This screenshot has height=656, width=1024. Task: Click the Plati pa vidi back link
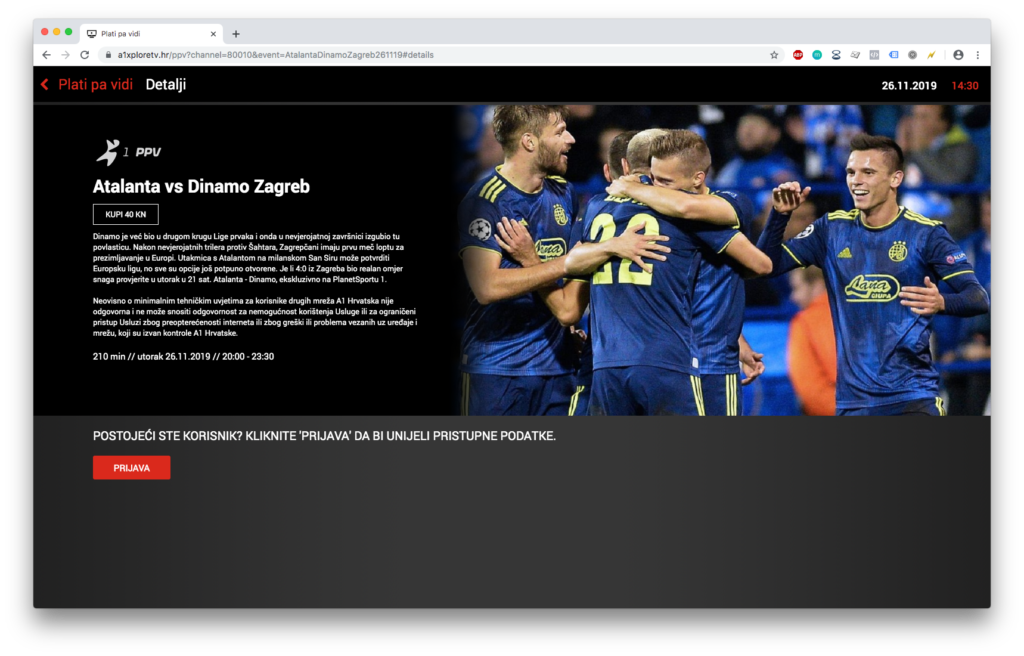(x=95, y=85)
